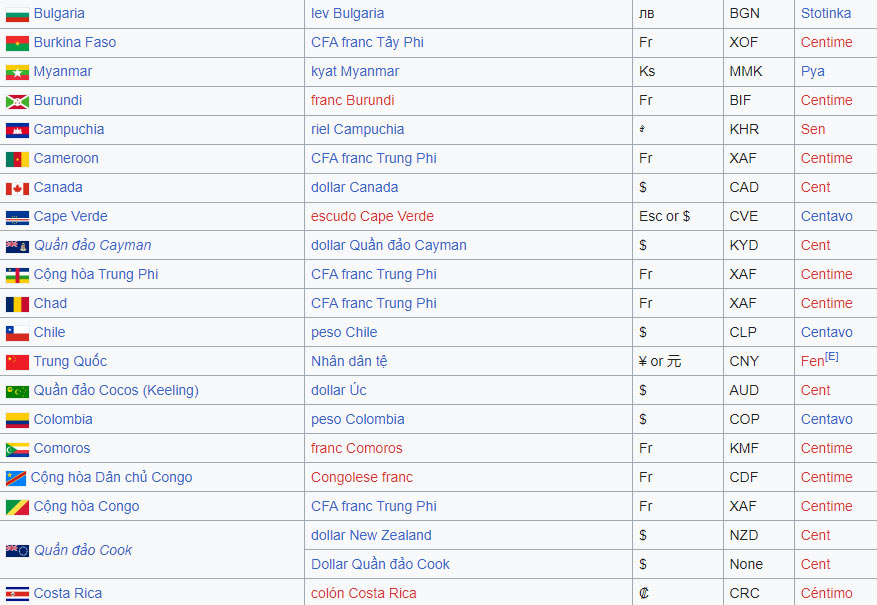Open the footnote [E] reference next to Fen

tap(832, 357)
